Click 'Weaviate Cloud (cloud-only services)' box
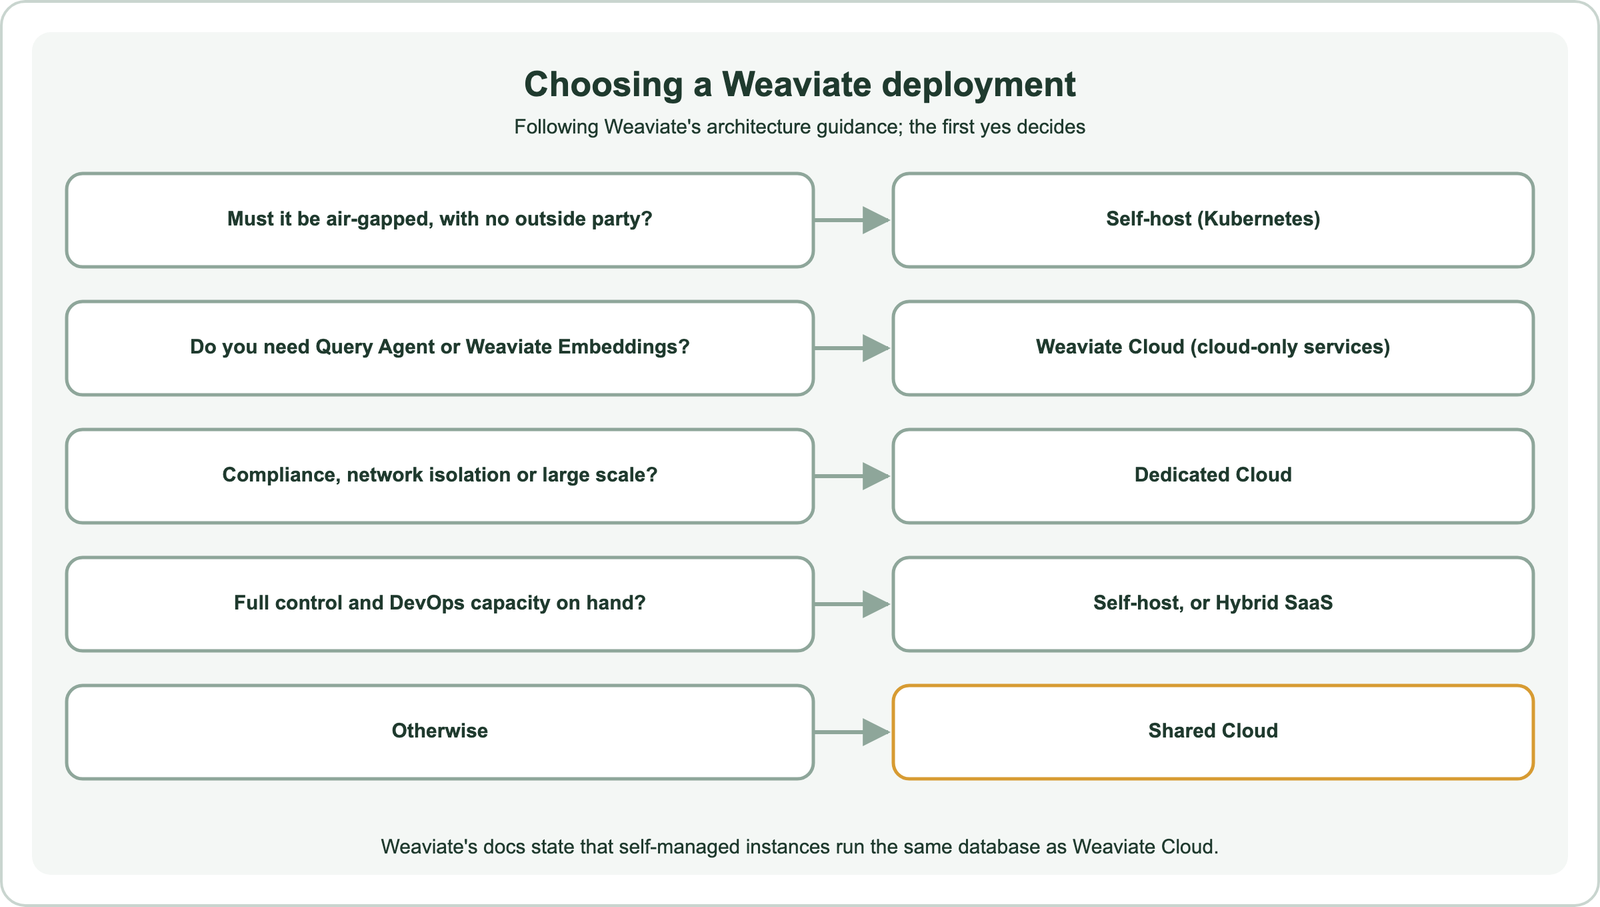The width and height of the screenshot is (1600, 907). (x=1213, y=348)
